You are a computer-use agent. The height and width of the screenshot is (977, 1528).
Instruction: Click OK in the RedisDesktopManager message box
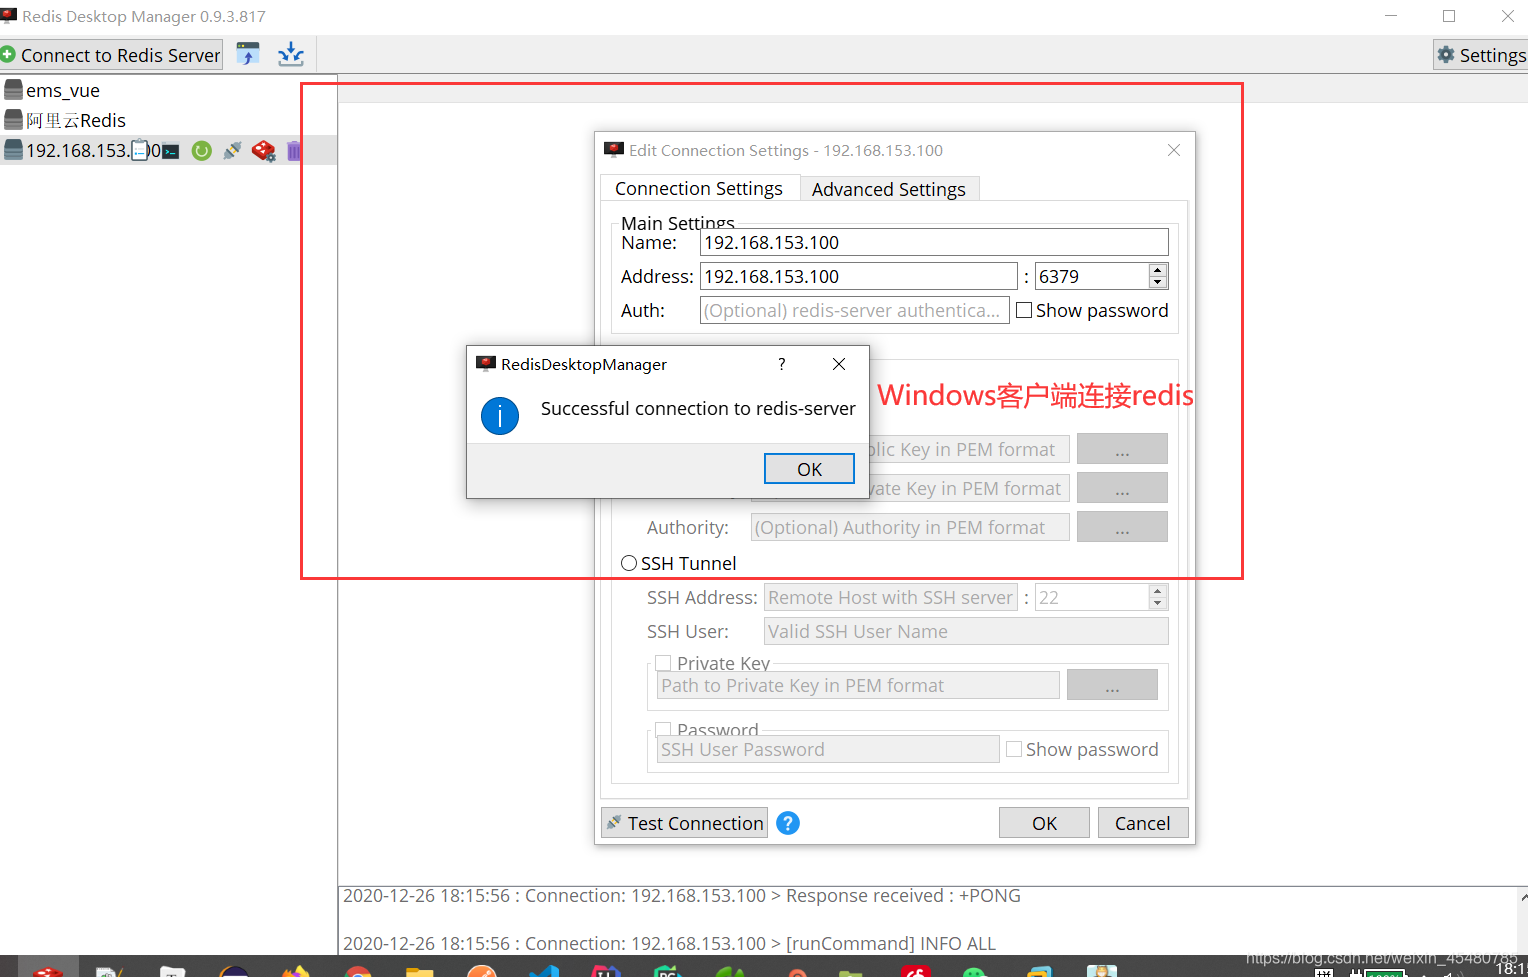809,469
